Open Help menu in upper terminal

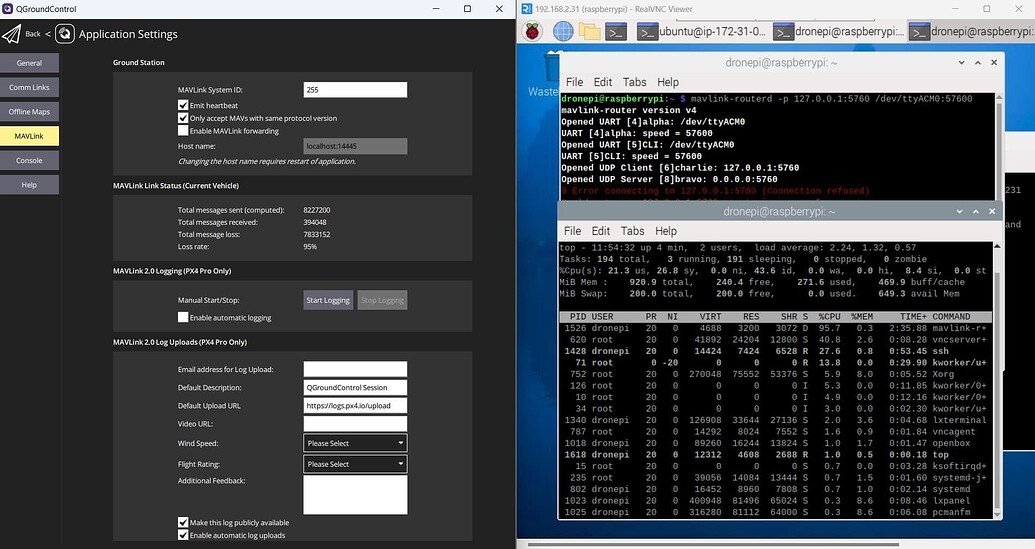668,82
